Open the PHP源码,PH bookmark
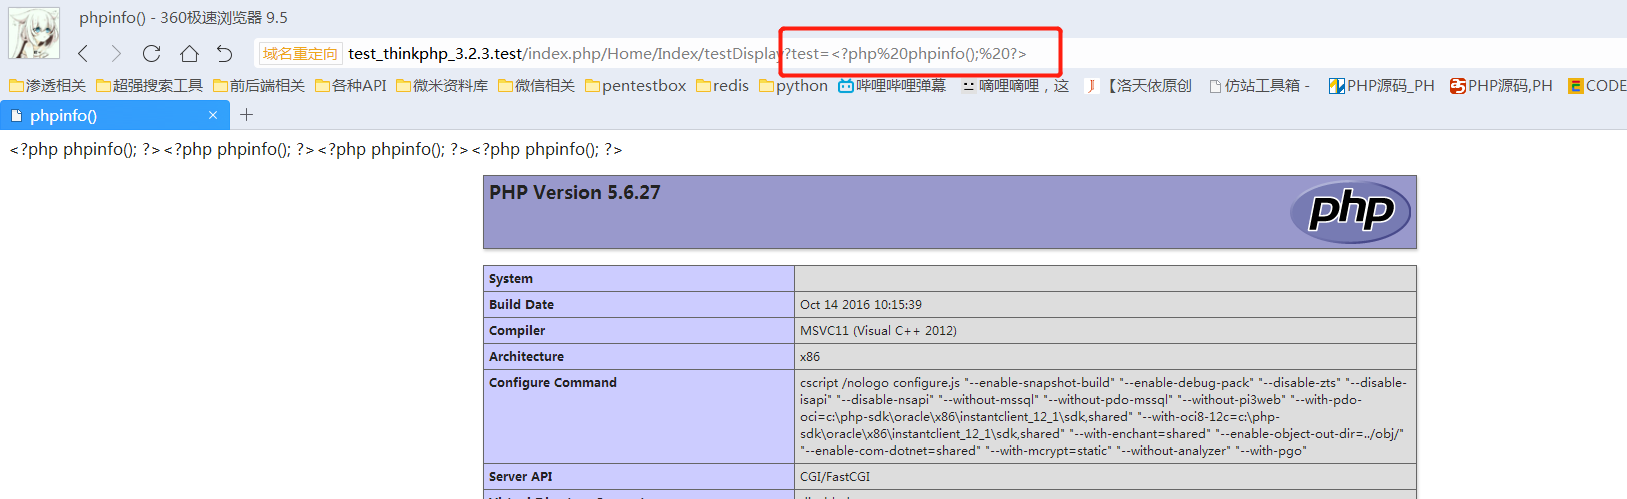The height and width of the screenshot is (499, 1627). pos(1502,86)
